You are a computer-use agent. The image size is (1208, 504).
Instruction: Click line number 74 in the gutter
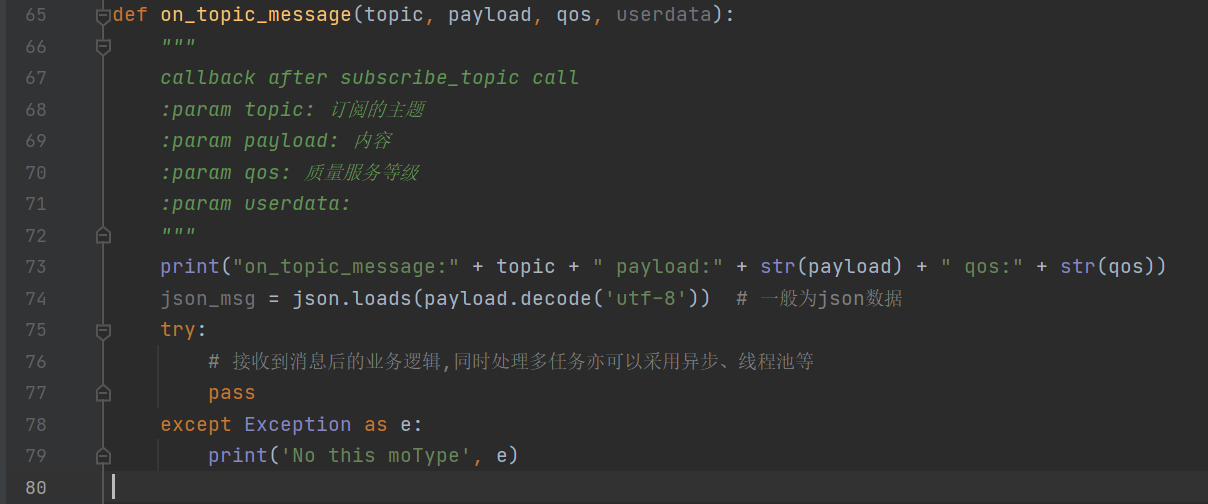pos(35,298)
